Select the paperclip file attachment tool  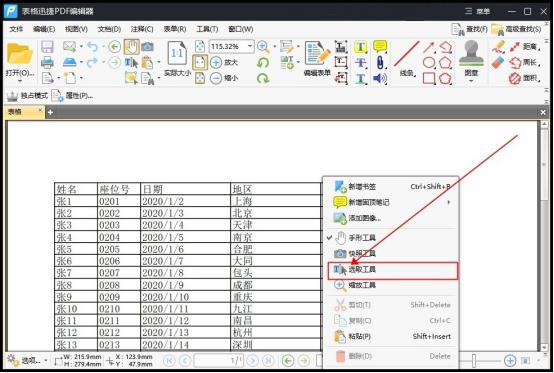380,63
